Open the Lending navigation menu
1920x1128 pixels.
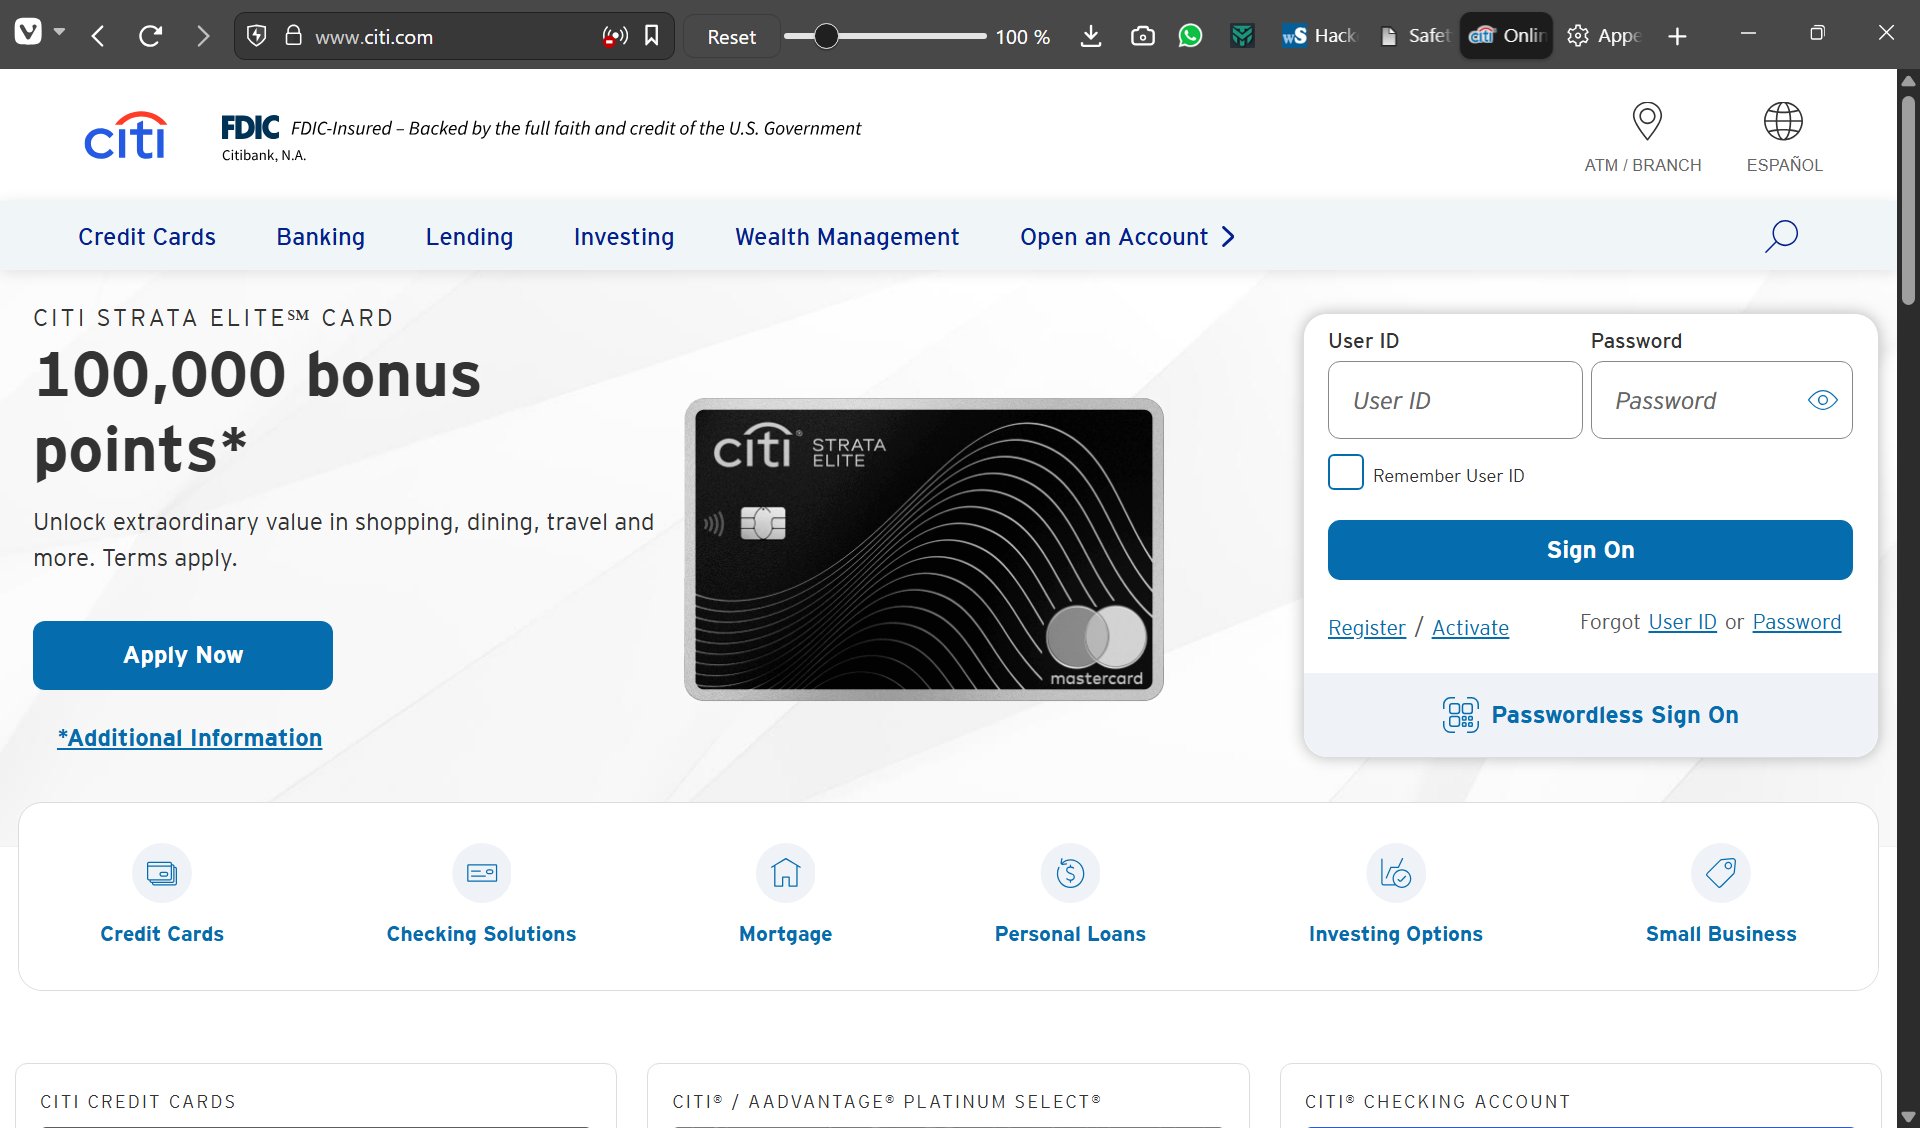point(469,237)
